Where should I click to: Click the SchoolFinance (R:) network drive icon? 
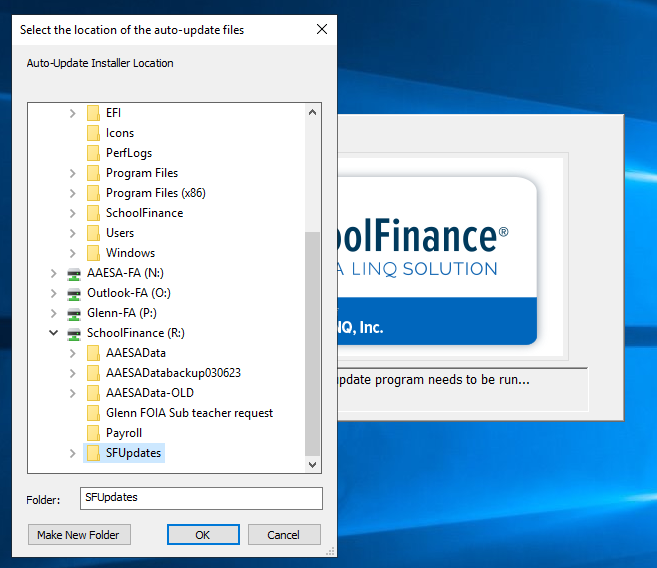(x=74, y=333)
